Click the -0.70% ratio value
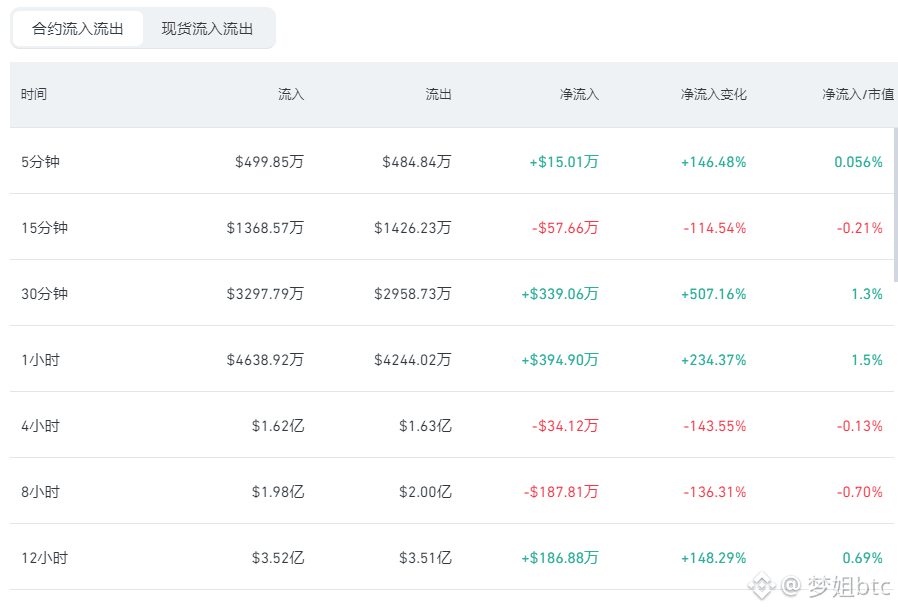Image resolution: width=898 pixels, height=612 pixels. point(860,492)
